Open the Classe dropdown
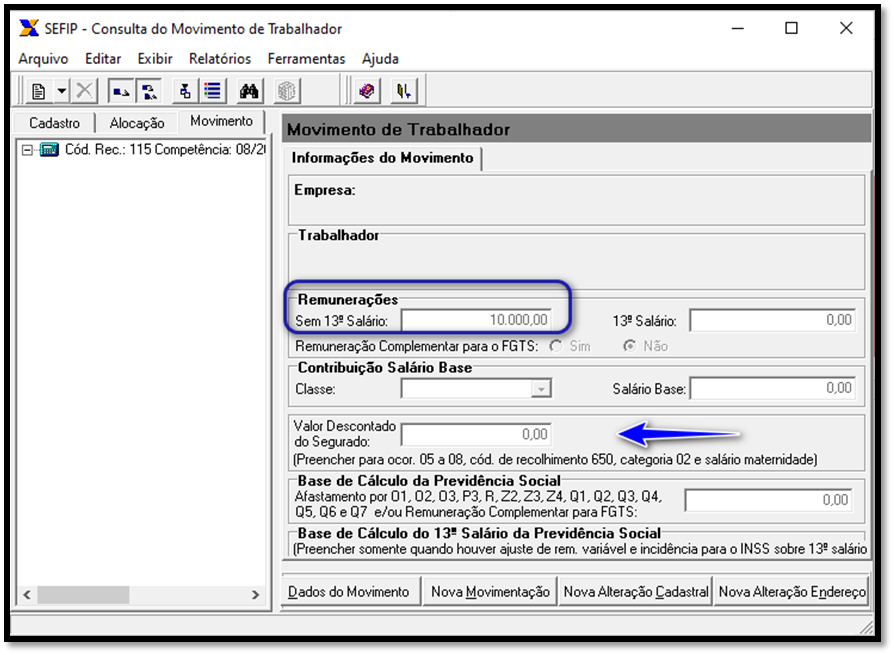Screen dimensions: 894x655 (x=541, y=389)
